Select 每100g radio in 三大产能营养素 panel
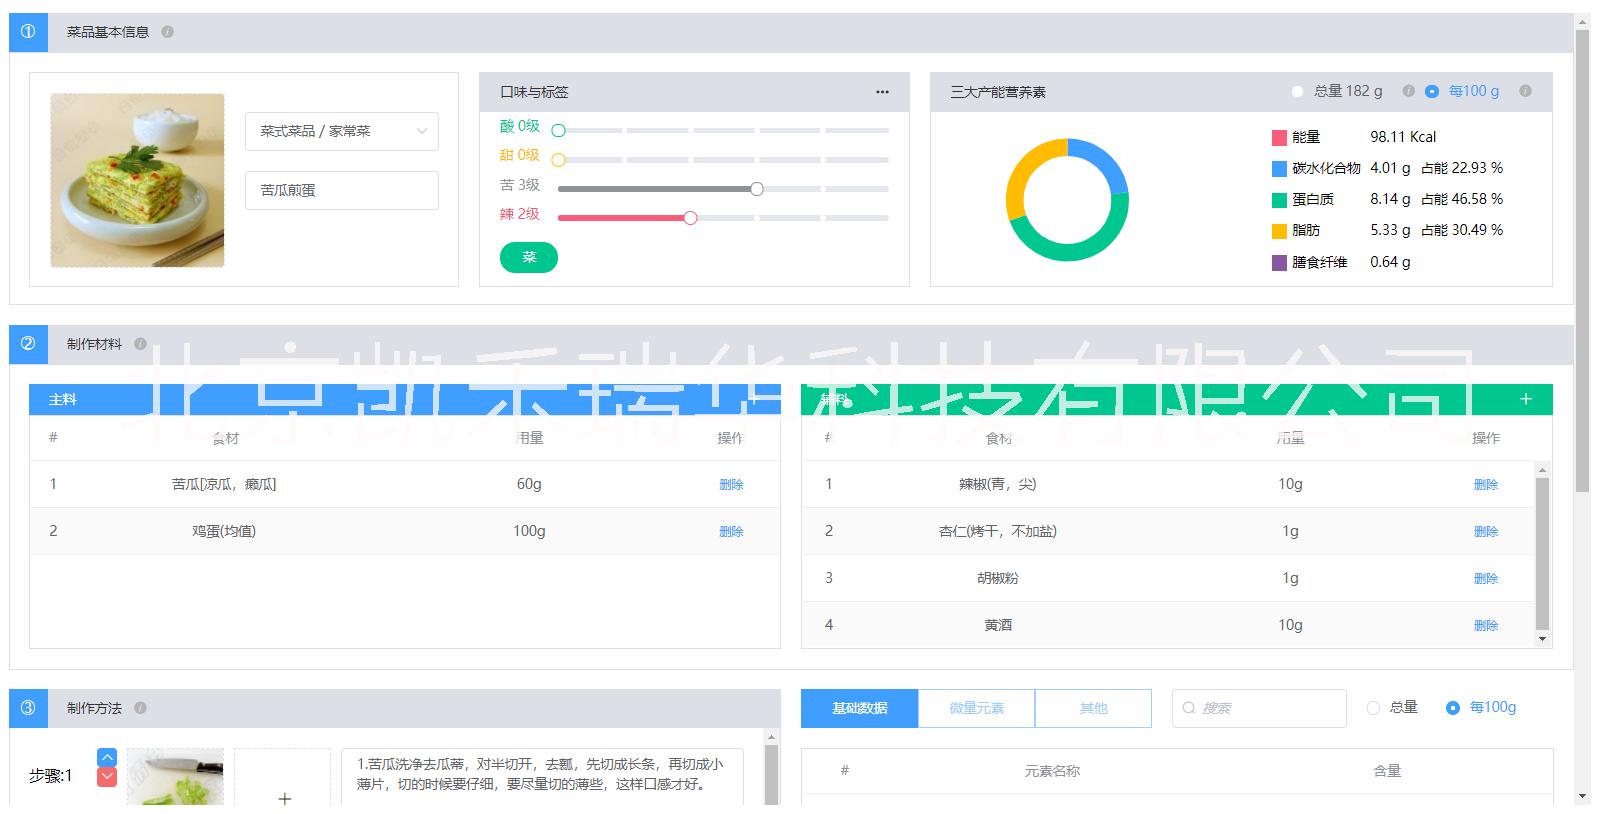The height and width of the screenshot is (814, 1604). pyautogui.click(x=1431, y=92)
